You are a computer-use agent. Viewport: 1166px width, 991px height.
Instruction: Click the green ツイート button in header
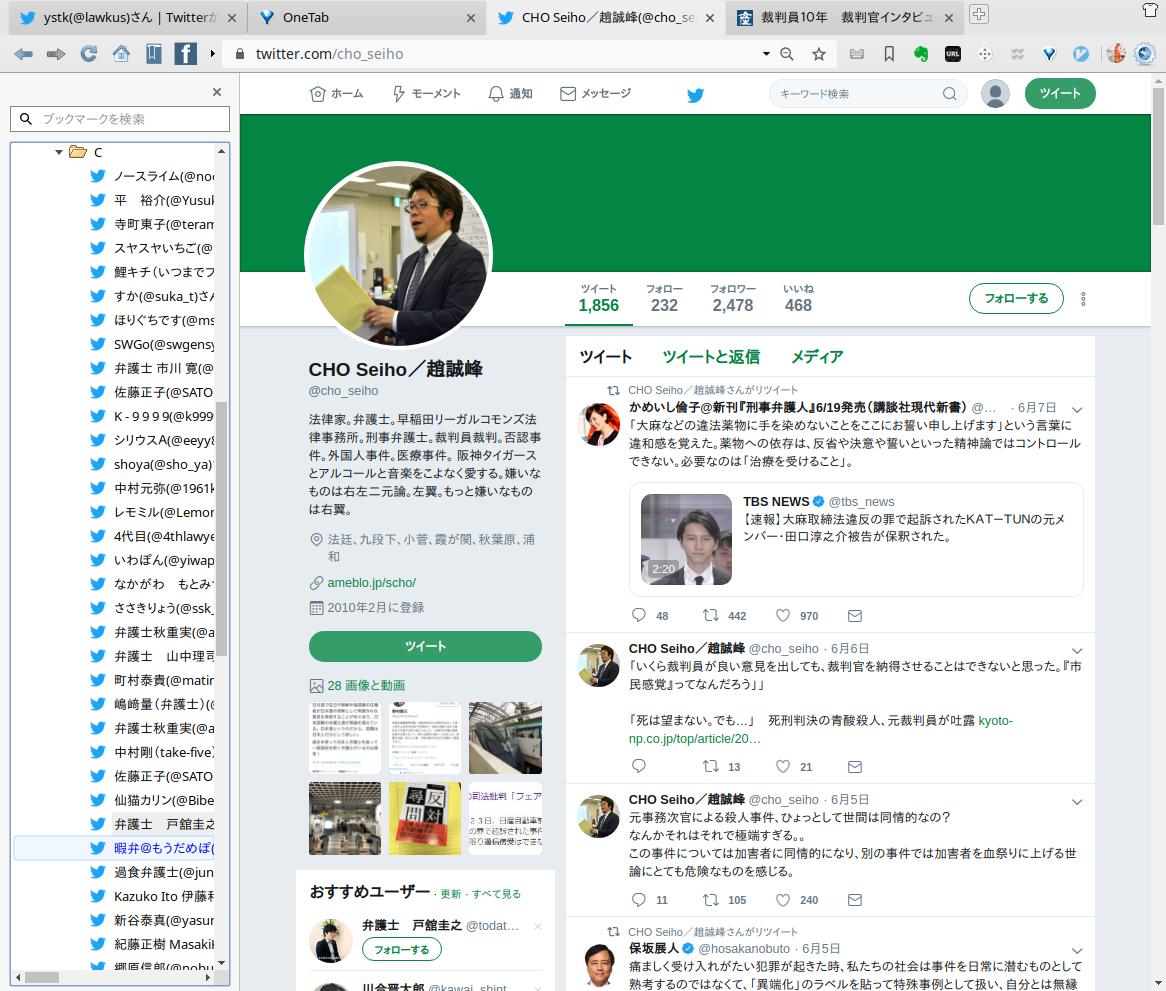point(1060,94)
